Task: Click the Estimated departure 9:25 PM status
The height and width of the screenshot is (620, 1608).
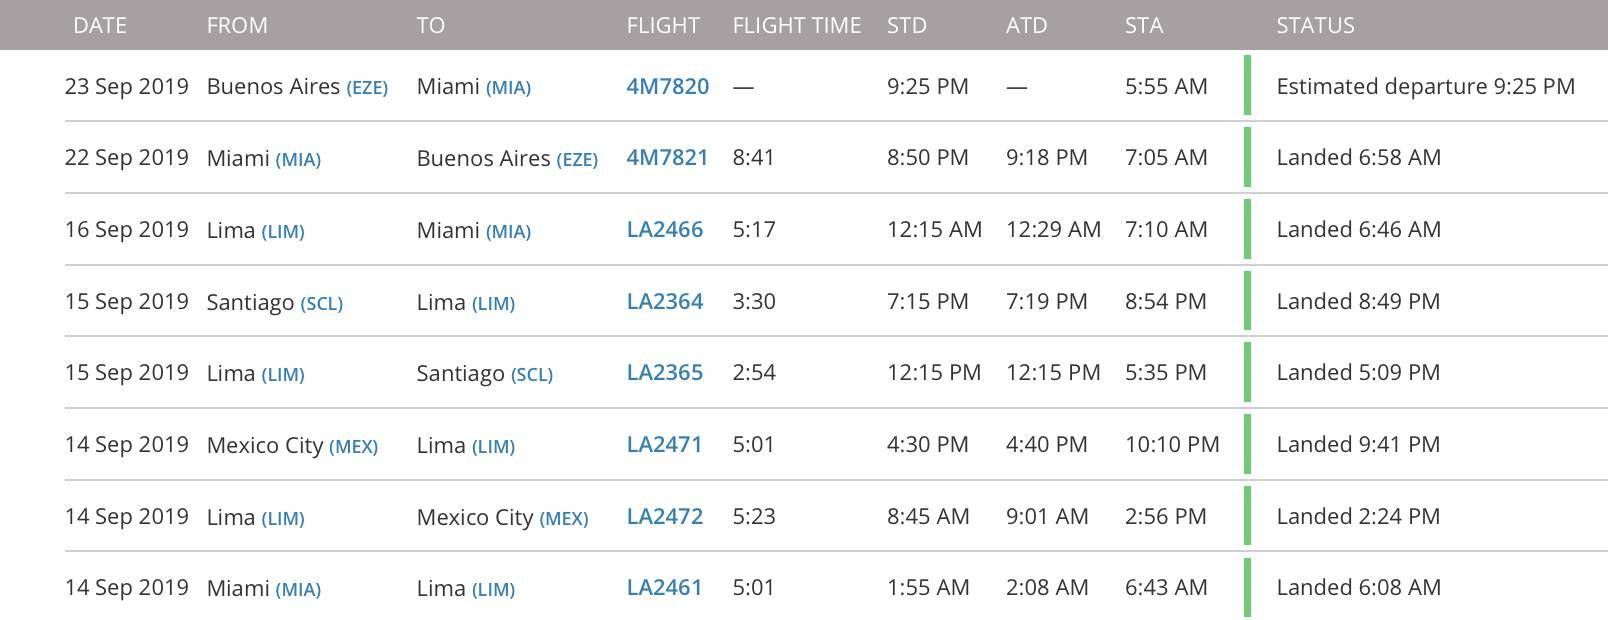Action: click(1425, 87)
